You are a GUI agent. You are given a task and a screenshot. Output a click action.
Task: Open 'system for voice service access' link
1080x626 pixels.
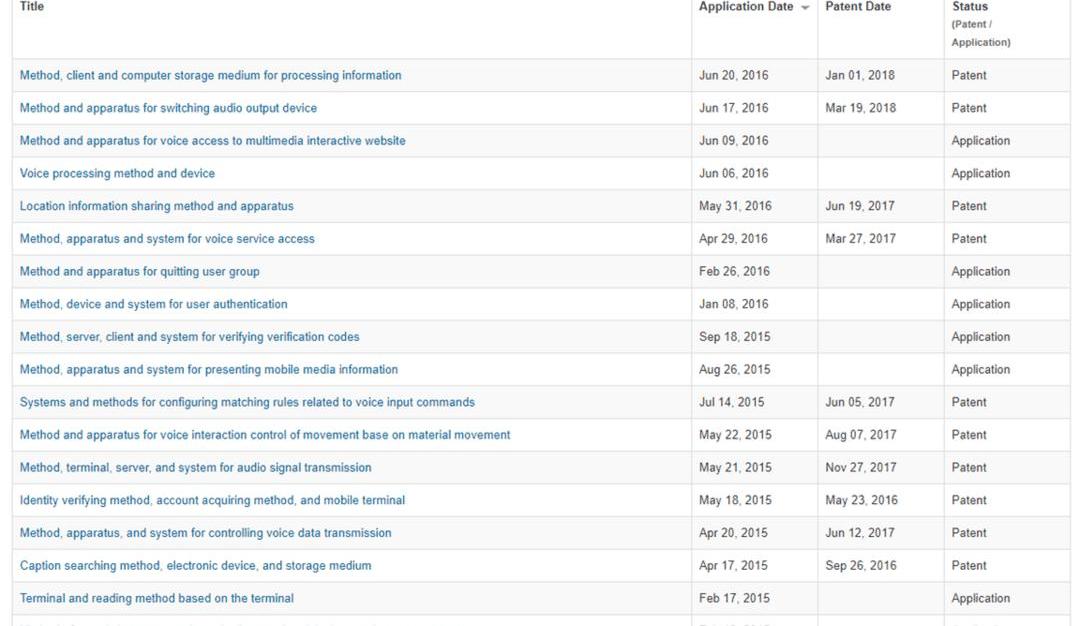[x=167, y=239]
